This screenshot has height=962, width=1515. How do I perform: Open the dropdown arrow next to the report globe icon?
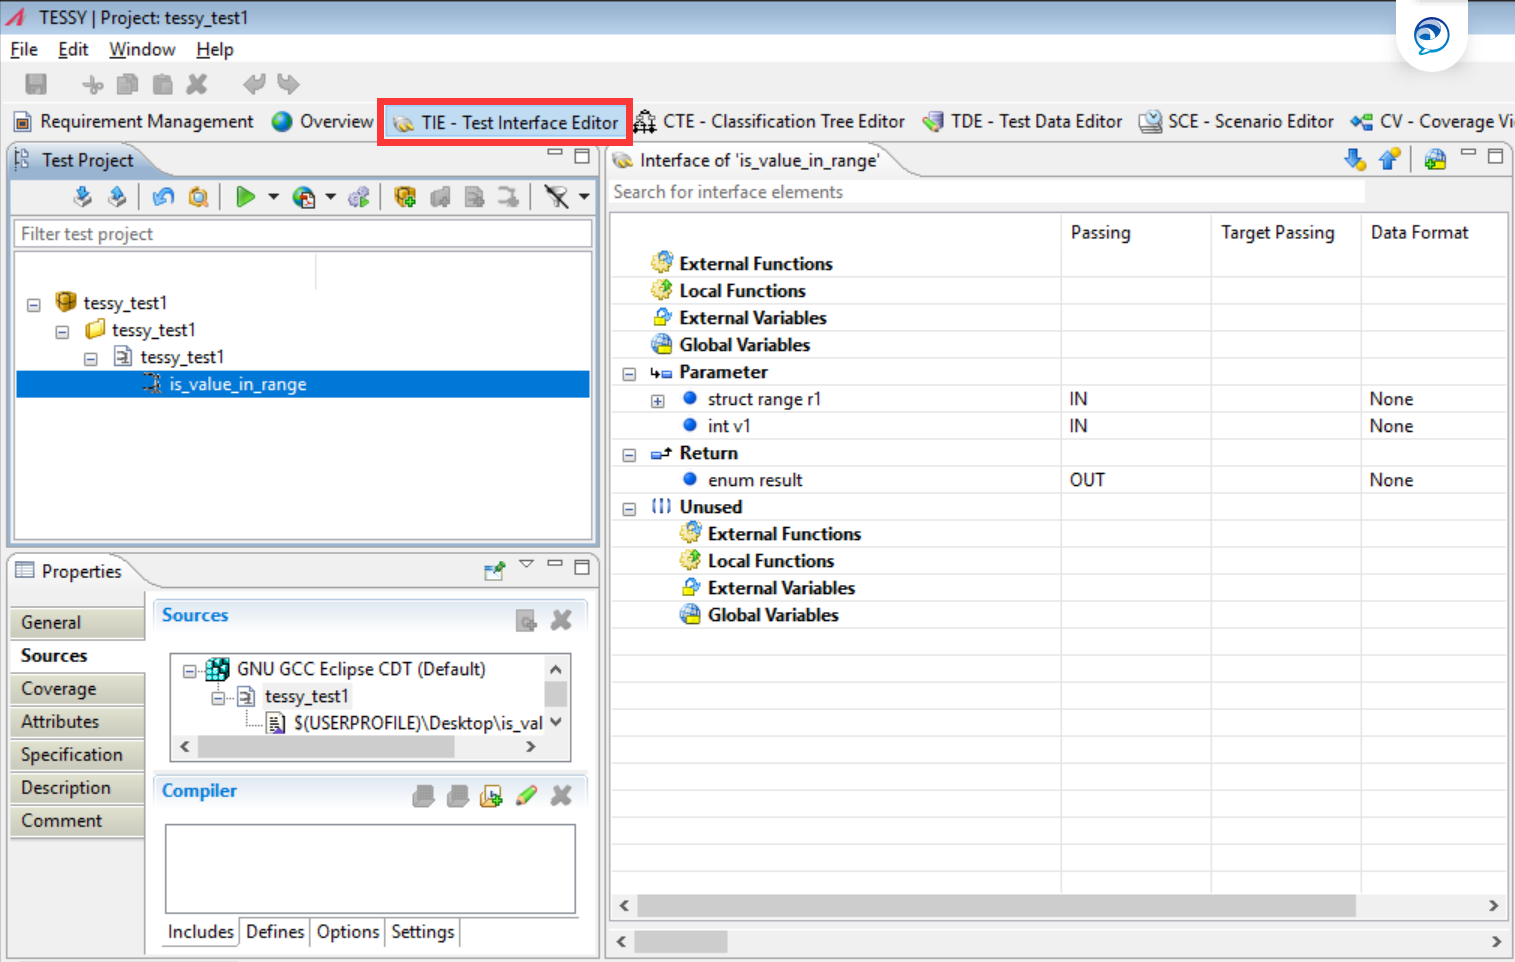(x=330, y=197)
